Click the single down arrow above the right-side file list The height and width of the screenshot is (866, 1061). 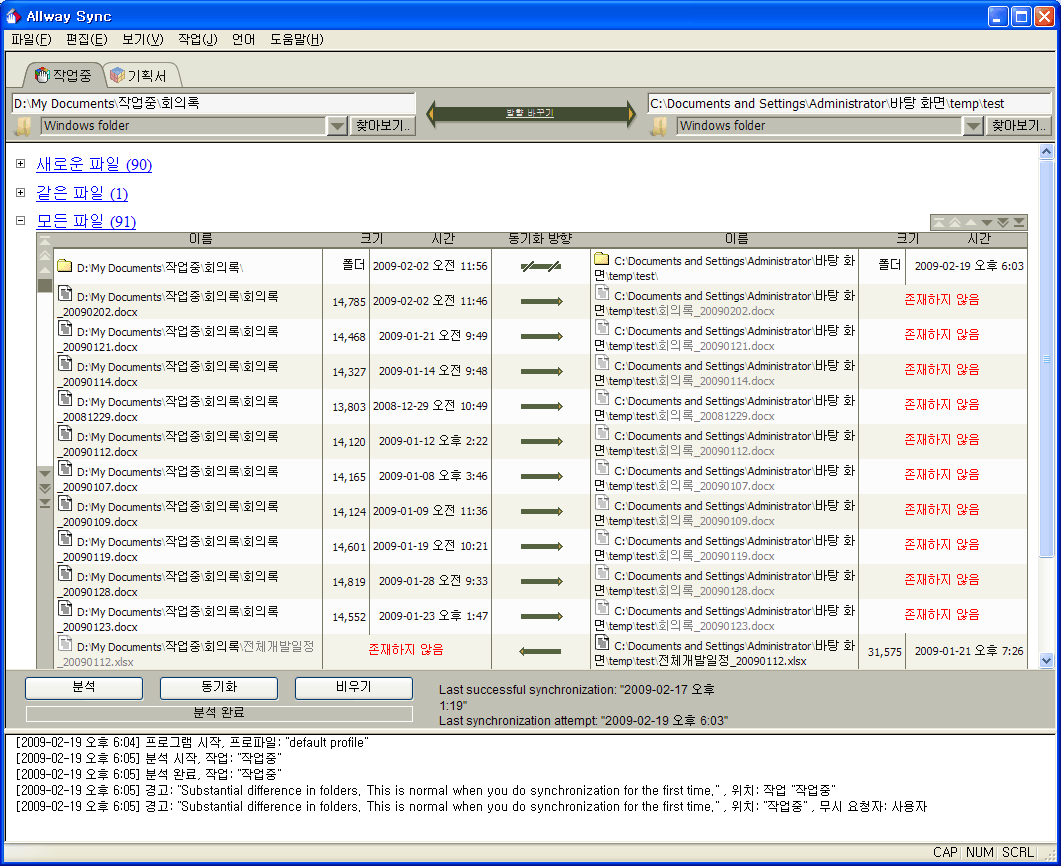(x=987, y=223)
